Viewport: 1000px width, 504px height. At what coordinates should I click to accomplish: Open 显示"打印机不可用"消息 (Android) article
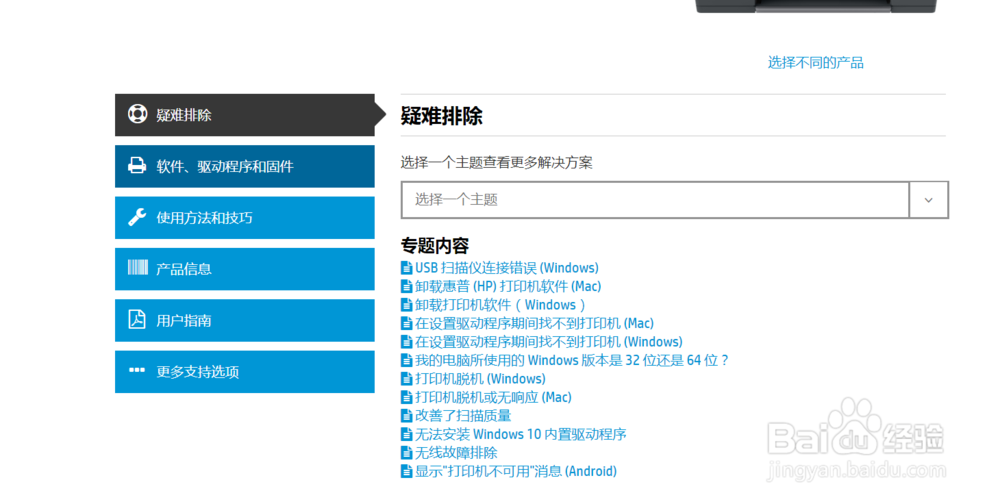(x=516, y=471)
